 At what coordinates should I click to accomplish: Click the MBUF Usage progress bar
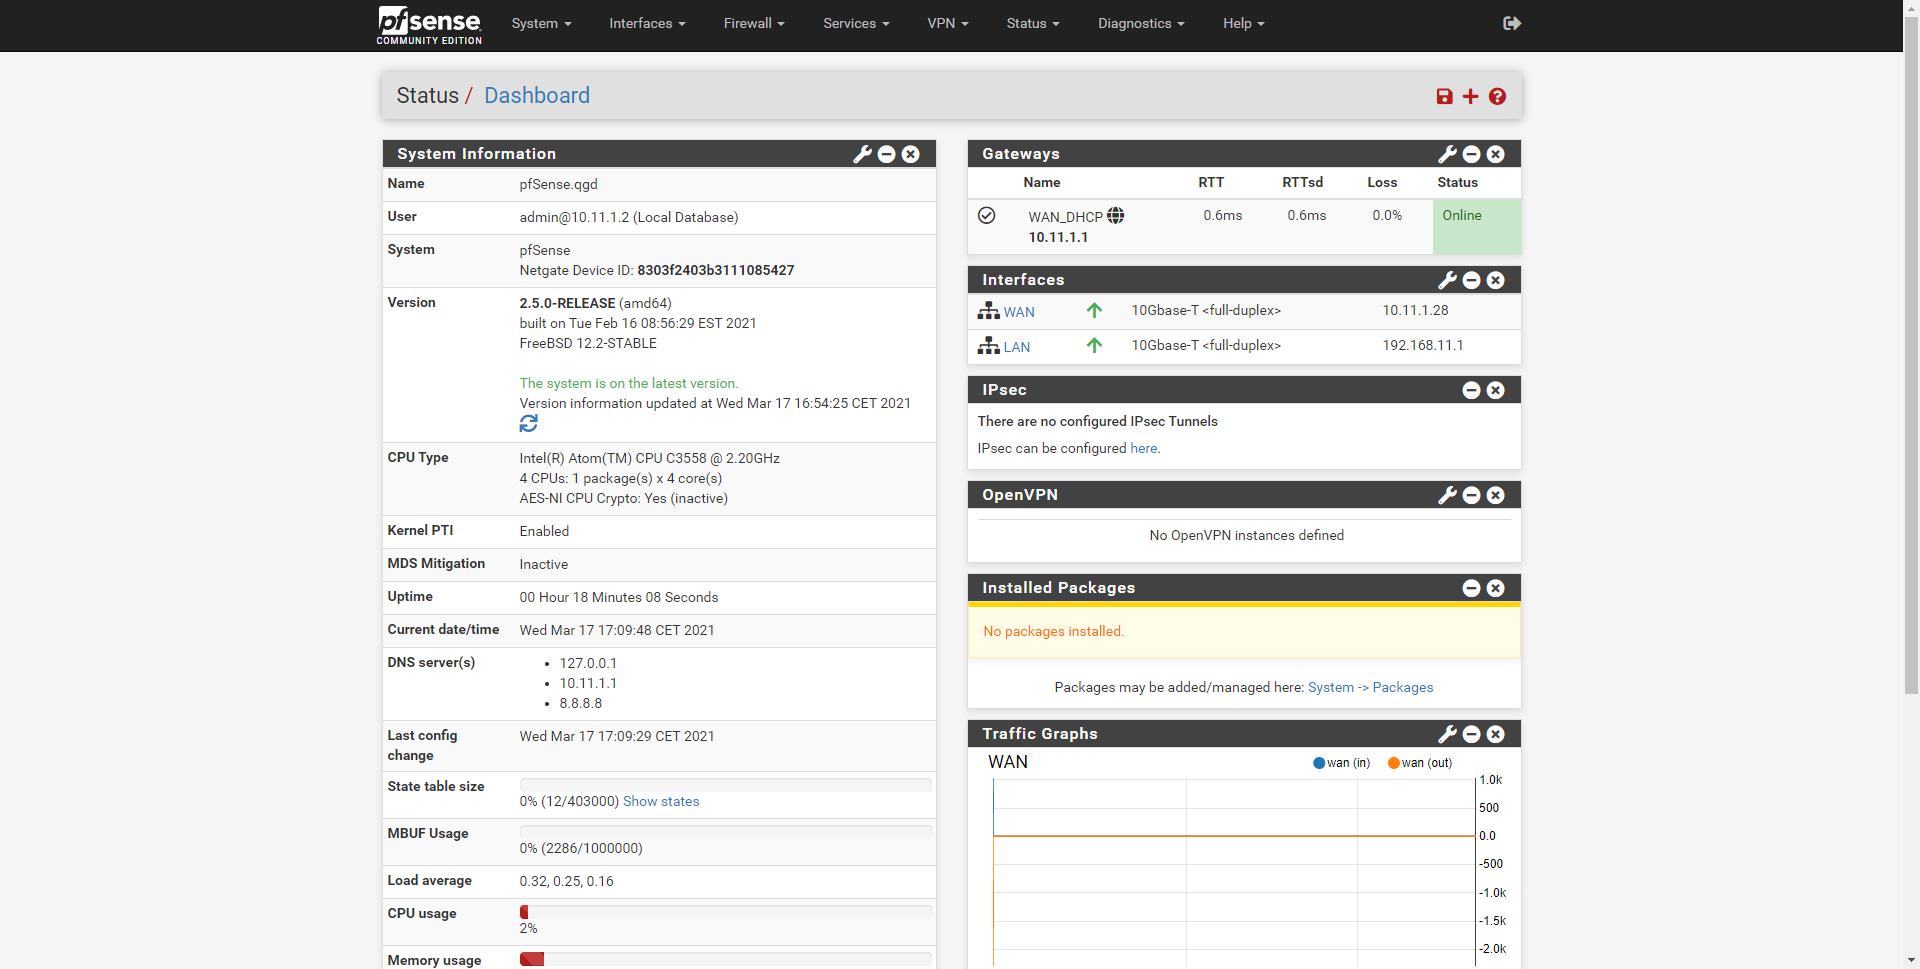tap(726, 832)
